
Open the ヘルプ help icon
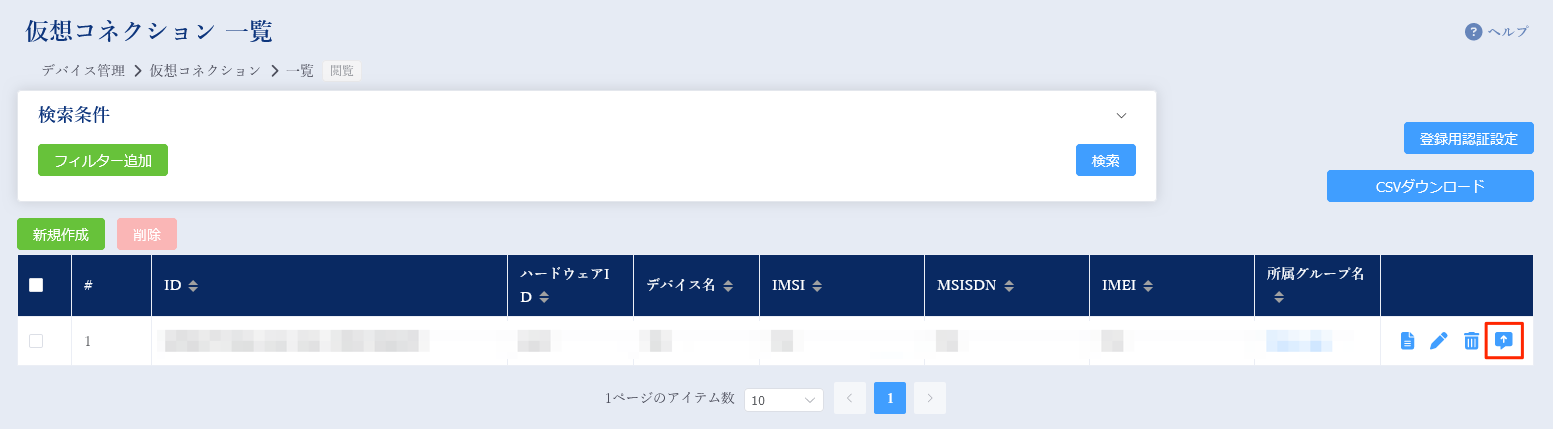pyautogui.click(x=1473, y=32)
